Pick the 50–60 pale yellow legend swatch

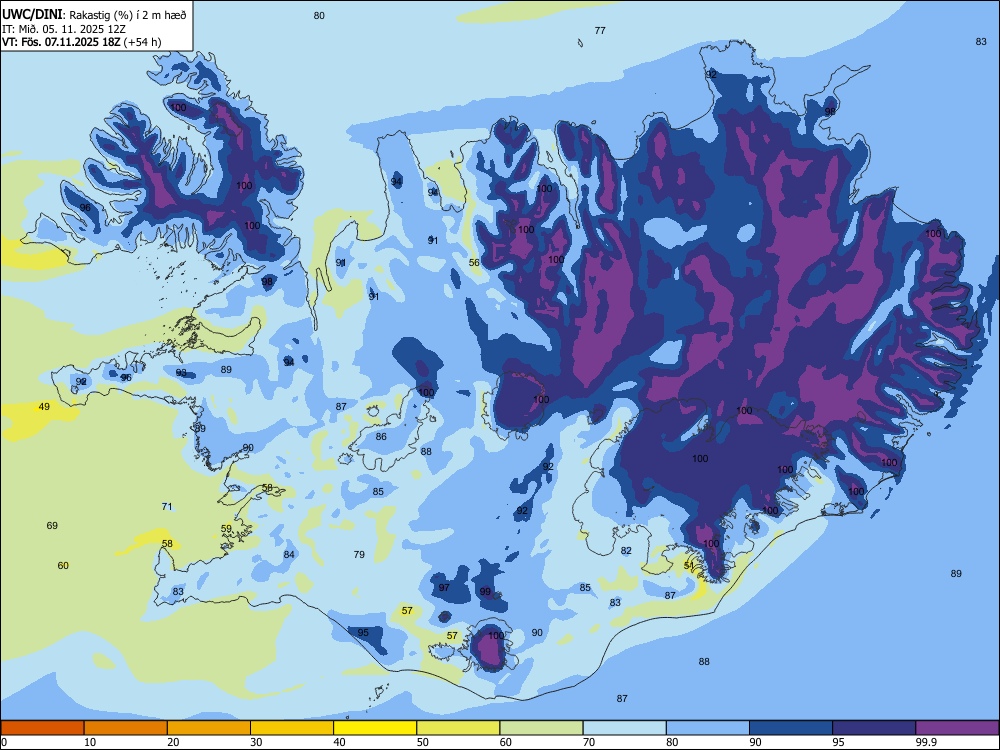click(458, 728)
